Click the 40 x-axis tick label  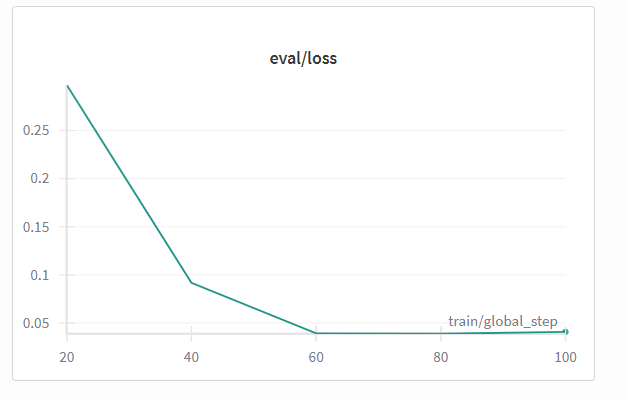(x=191, y=357)
